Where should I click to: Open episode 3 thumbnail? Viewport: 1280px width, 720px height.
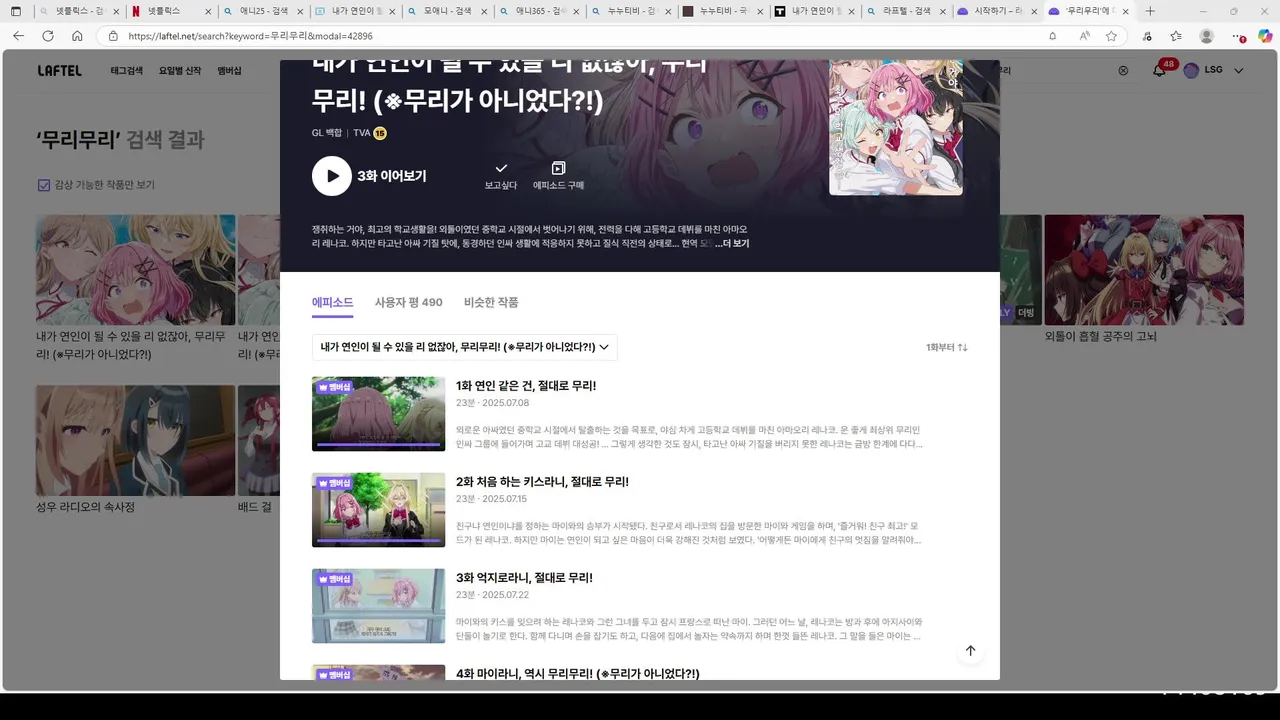[x=378, y=606]
